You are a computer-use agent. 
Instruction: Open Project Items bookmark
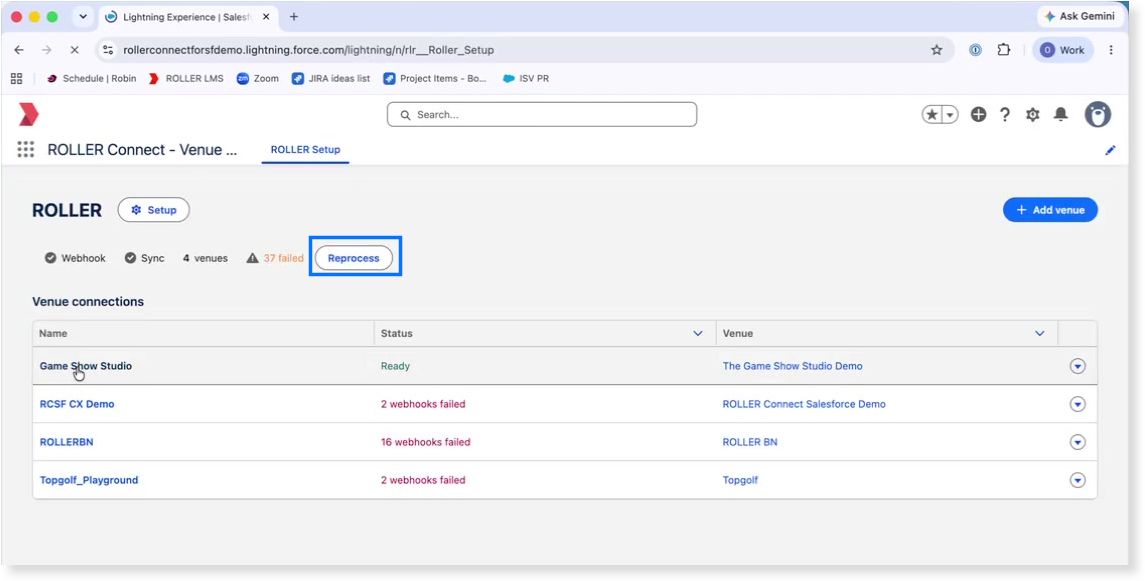pyautogui.click(x=434, y=78)
